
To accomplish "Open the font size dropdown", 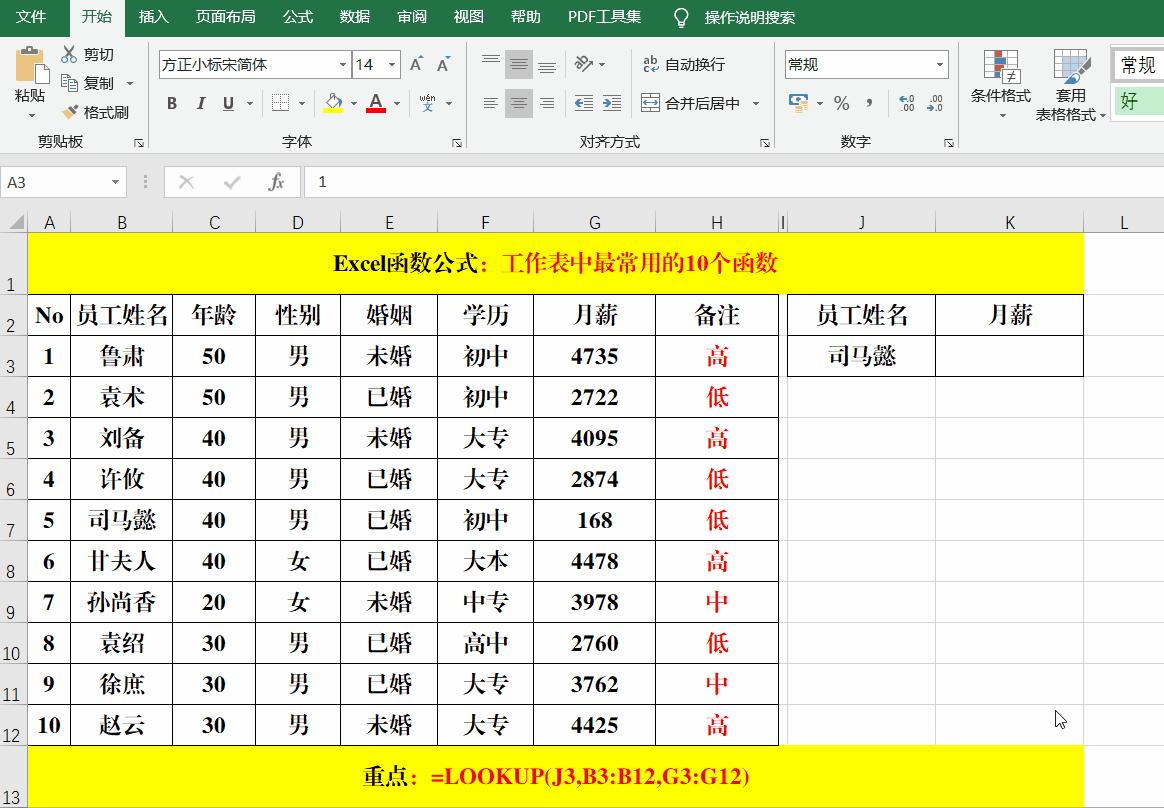I will click(x=390, y=64).
